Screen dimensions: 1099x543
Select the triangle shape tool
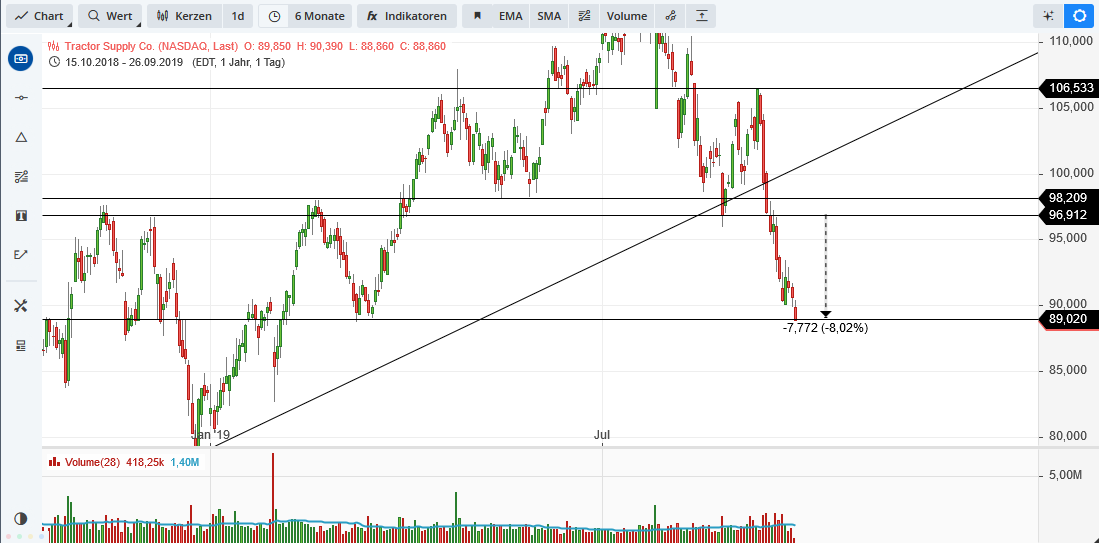(21, 137)
